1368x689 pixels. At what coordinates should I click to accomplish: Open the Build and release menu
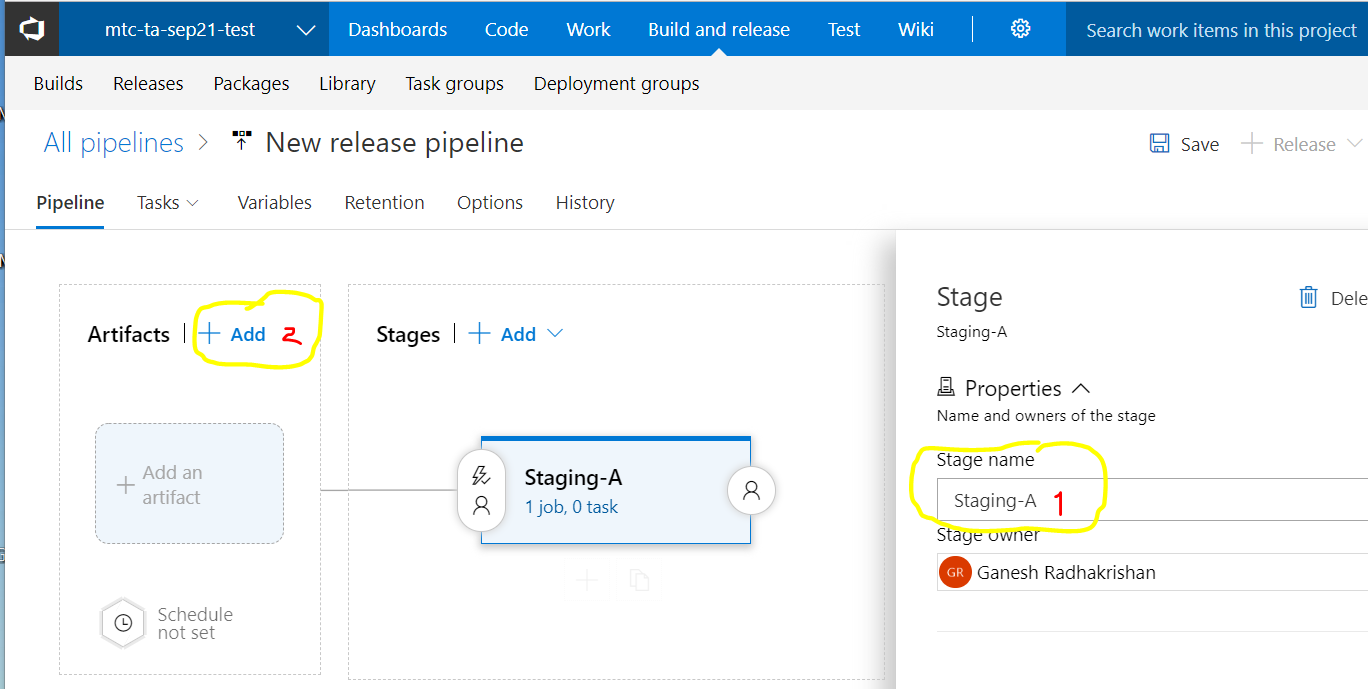[x=718, y=30]
